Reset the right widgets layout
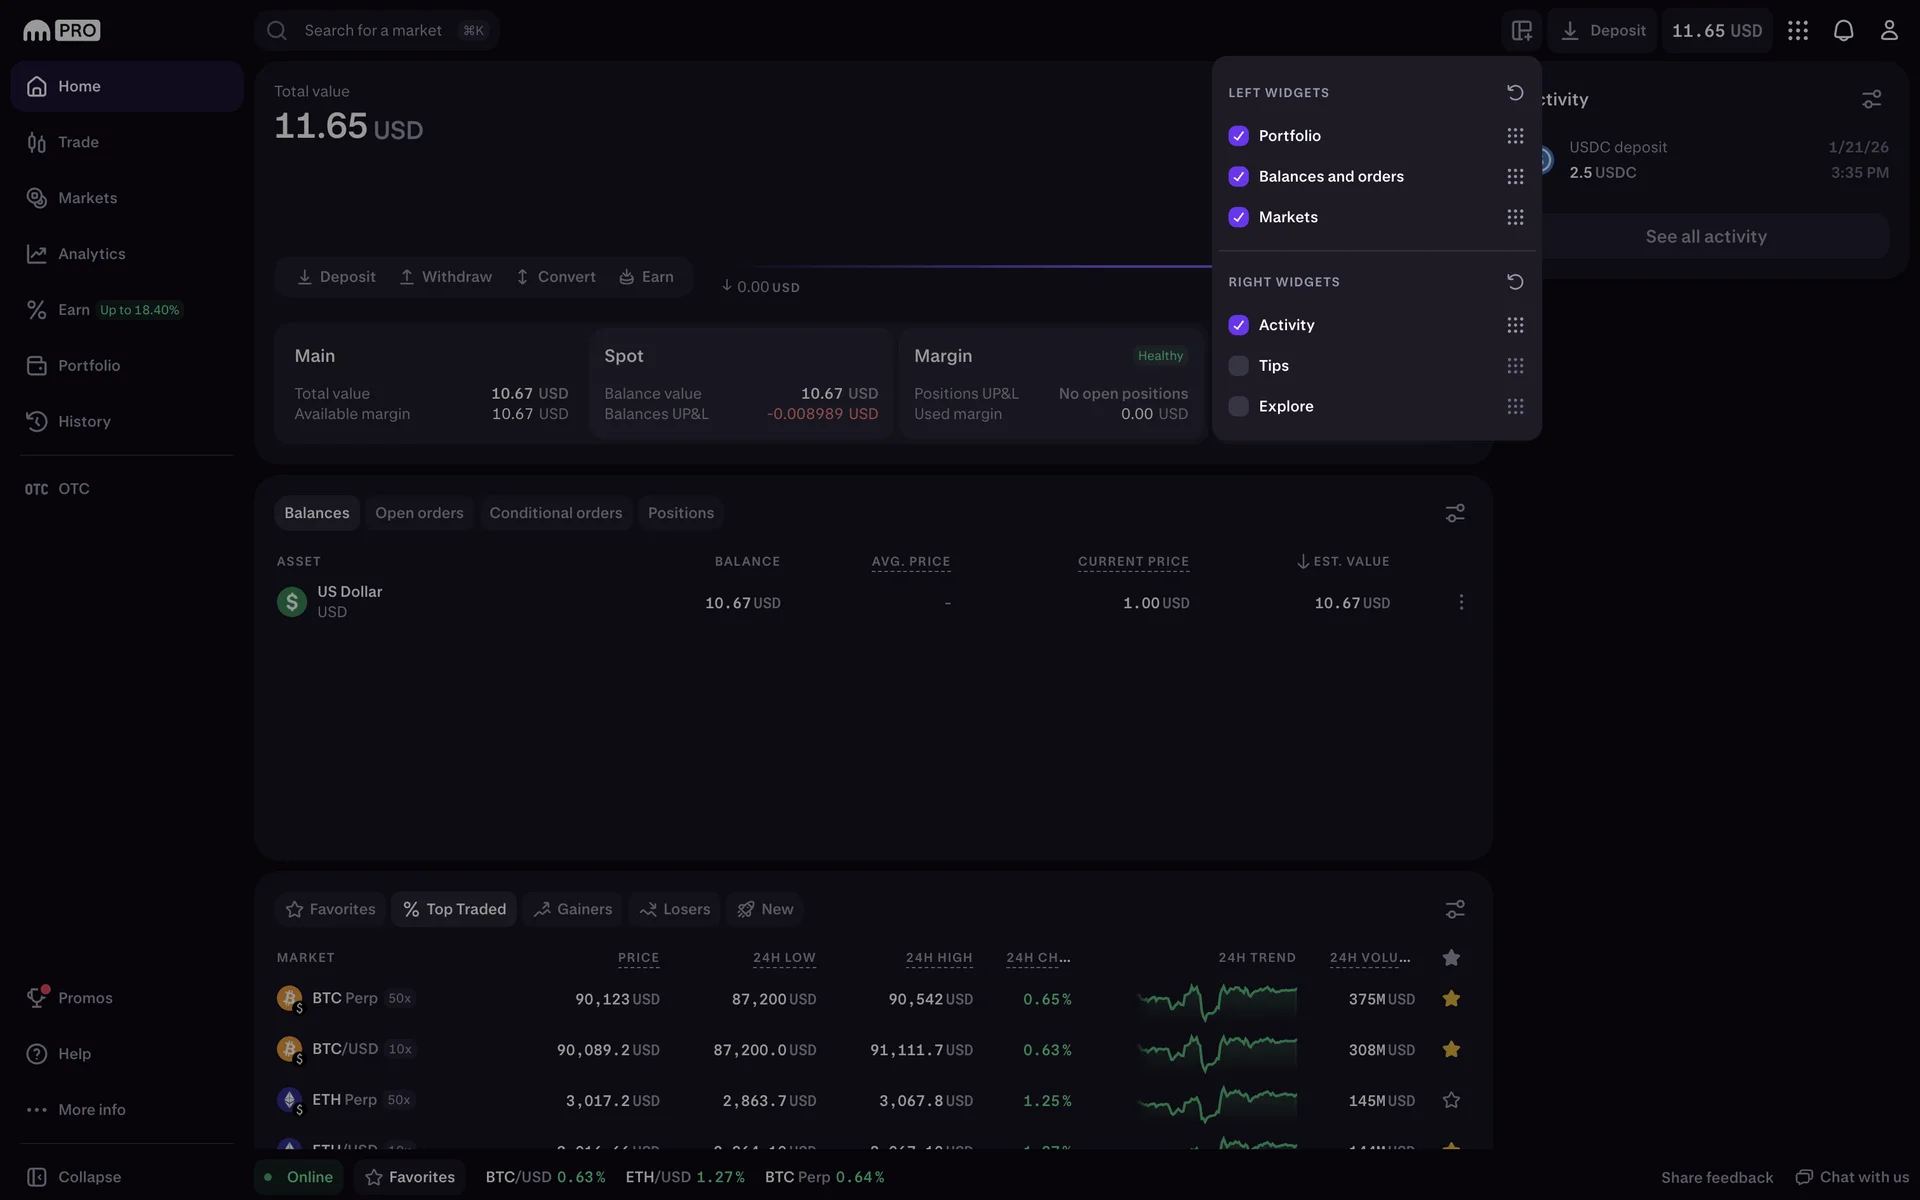1920x1200 pixels. pos(1515,282)
